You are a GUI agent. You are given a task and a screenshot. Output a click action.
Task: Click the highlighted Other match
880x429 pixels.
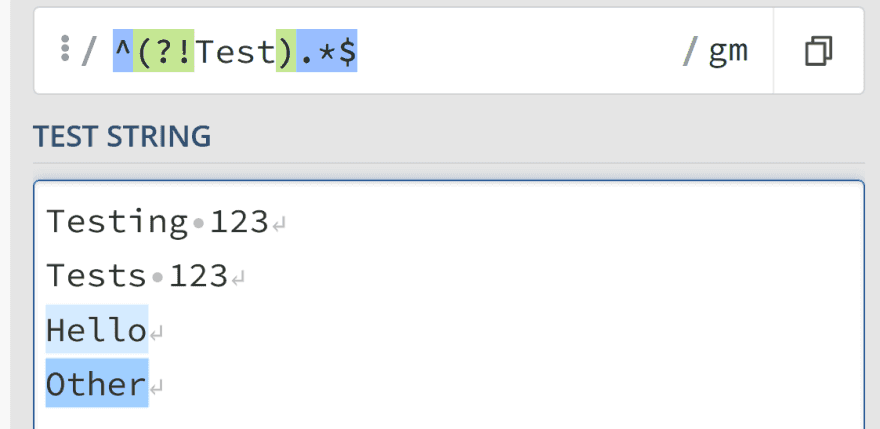(97, 383)
